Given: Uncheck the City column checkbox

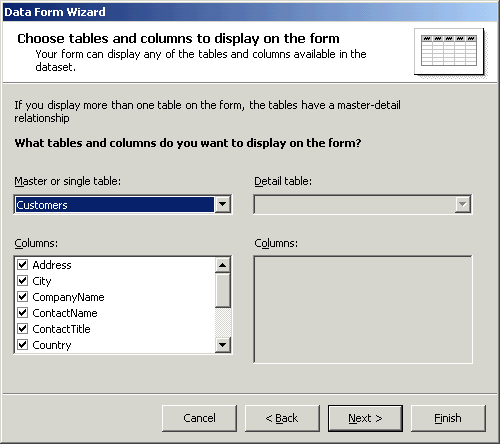Looking at the screenshot, I should [23, 281].
